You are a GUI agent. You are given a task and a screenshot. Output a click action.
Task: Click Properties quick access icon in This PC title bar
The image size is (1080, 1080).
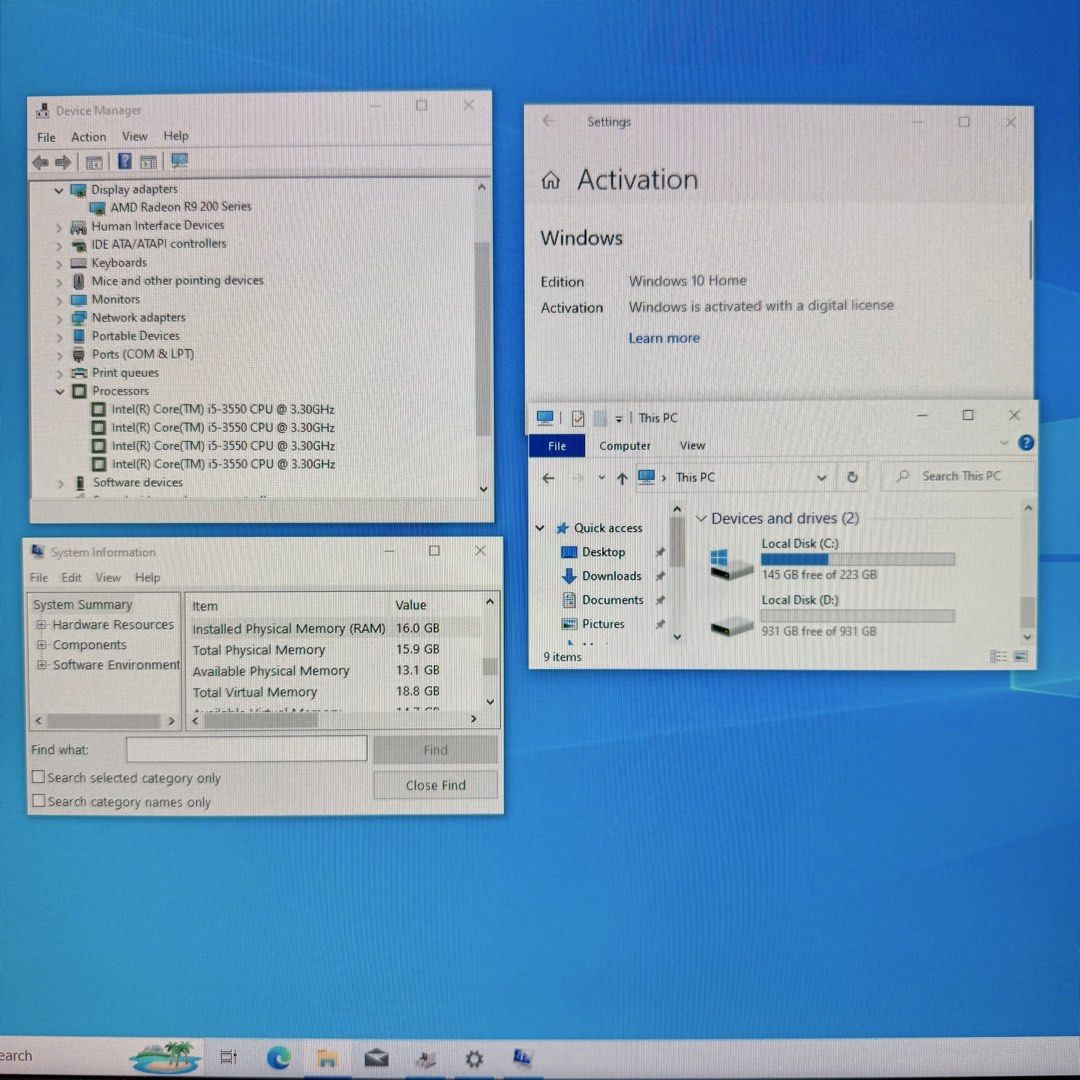(x=578, y=418)
